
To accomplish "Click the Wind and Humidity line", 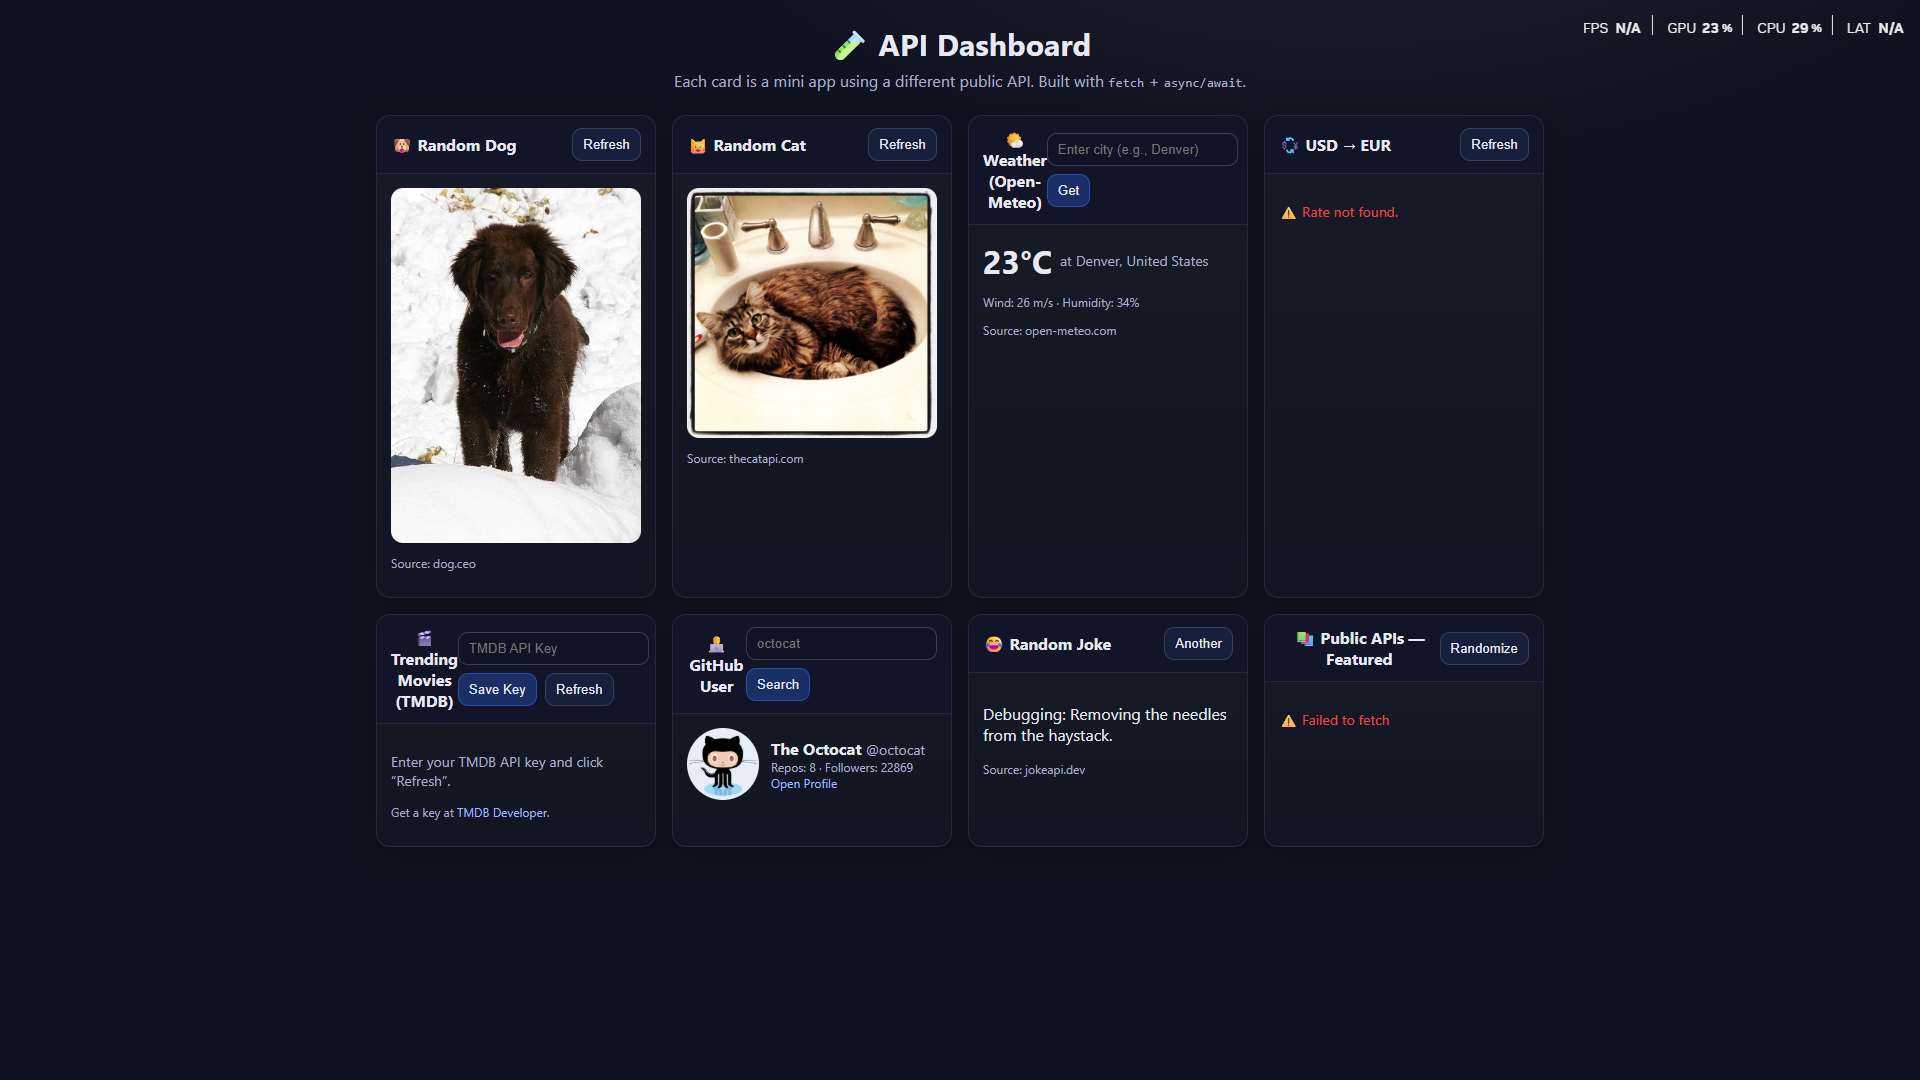I will pyautogui.click(x=1061, y=303).
